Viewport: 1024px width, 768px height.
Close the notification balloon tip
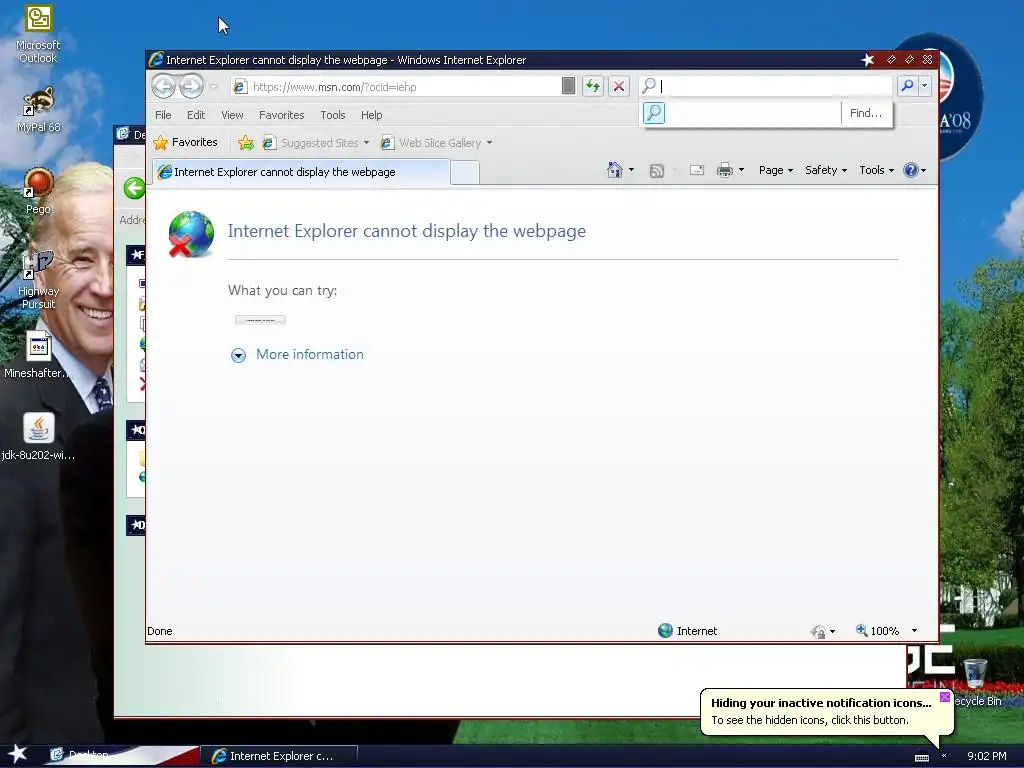click(x=944, y=697)
